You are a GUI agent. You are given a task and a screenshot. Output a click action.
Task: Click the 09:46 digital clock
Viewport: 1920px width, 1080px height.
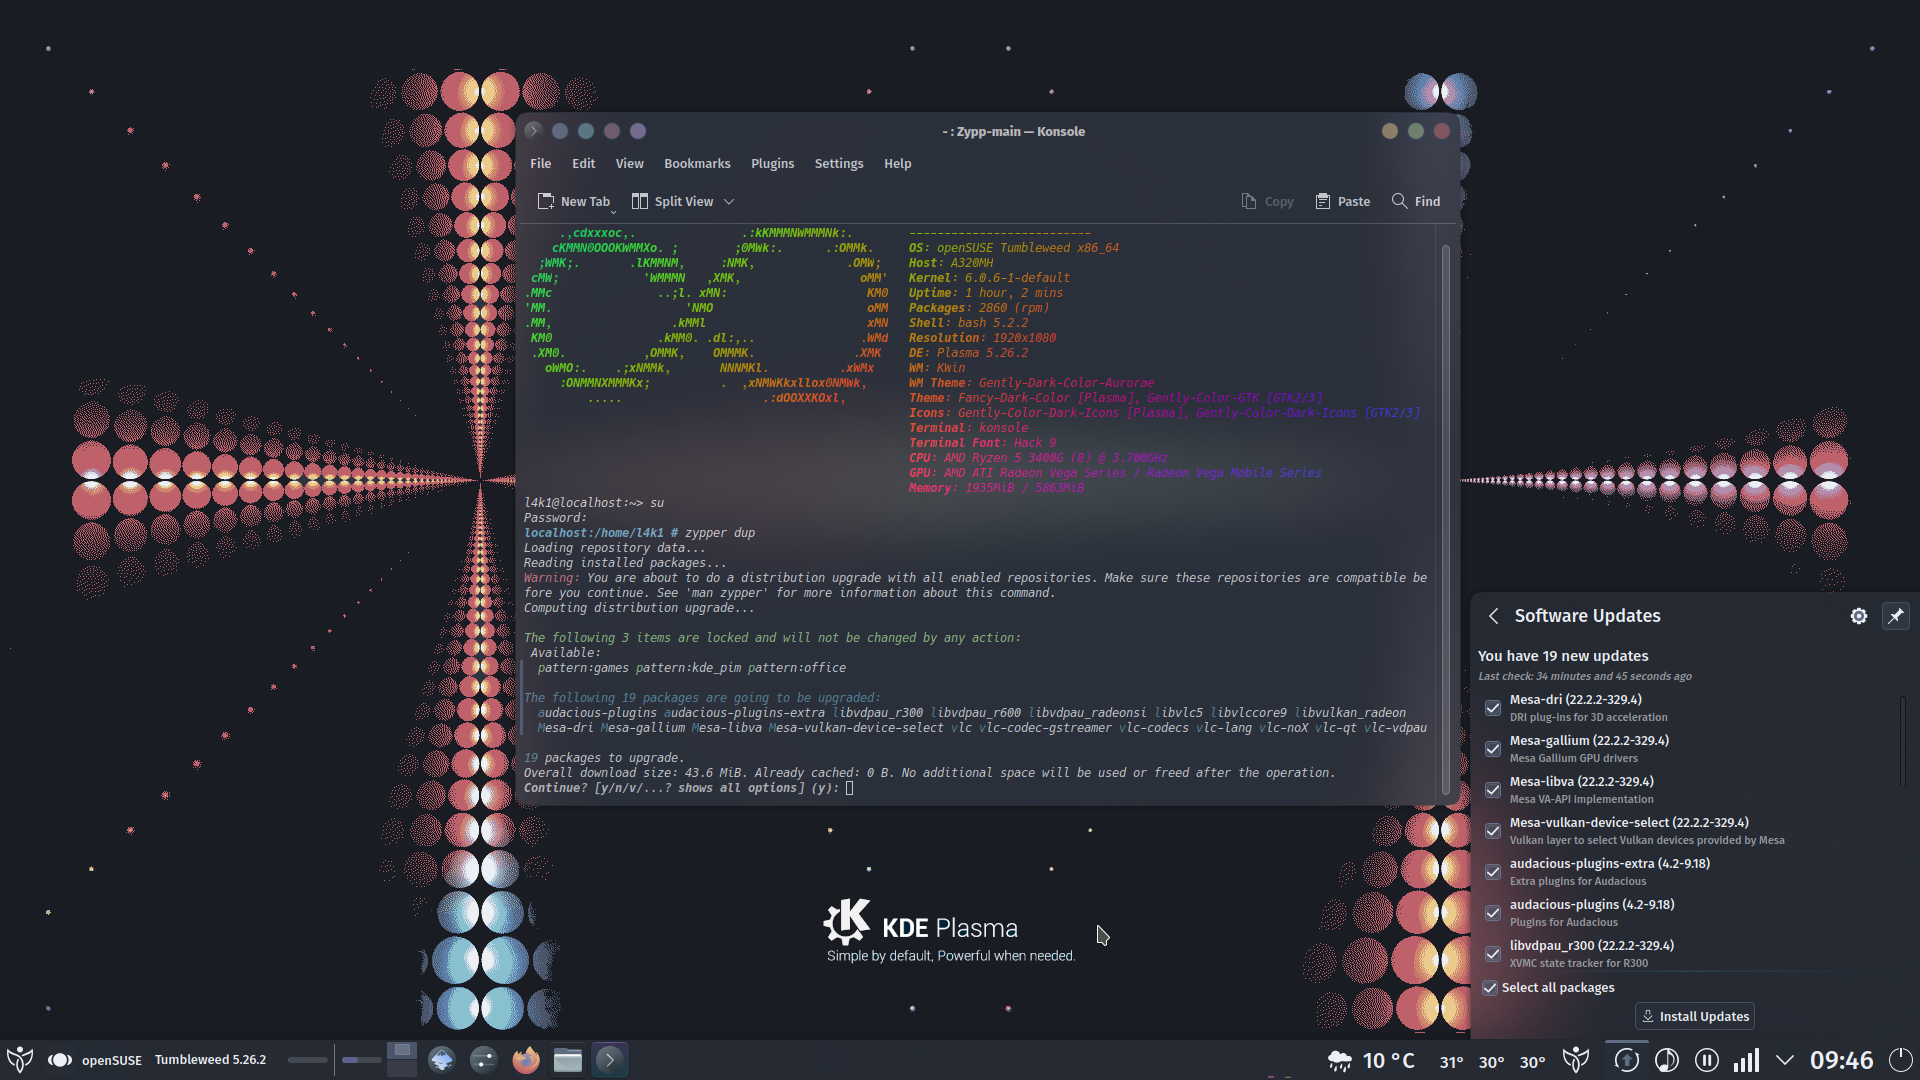pyautogui.click(x=1841, y=1060)
